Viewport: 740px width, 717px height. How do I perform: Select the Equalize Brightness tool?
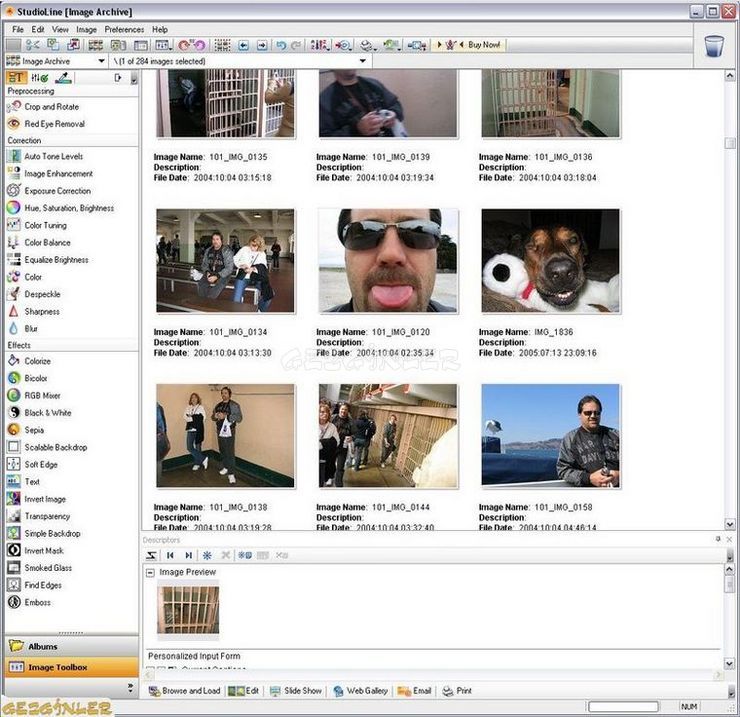tap(48, 260)
